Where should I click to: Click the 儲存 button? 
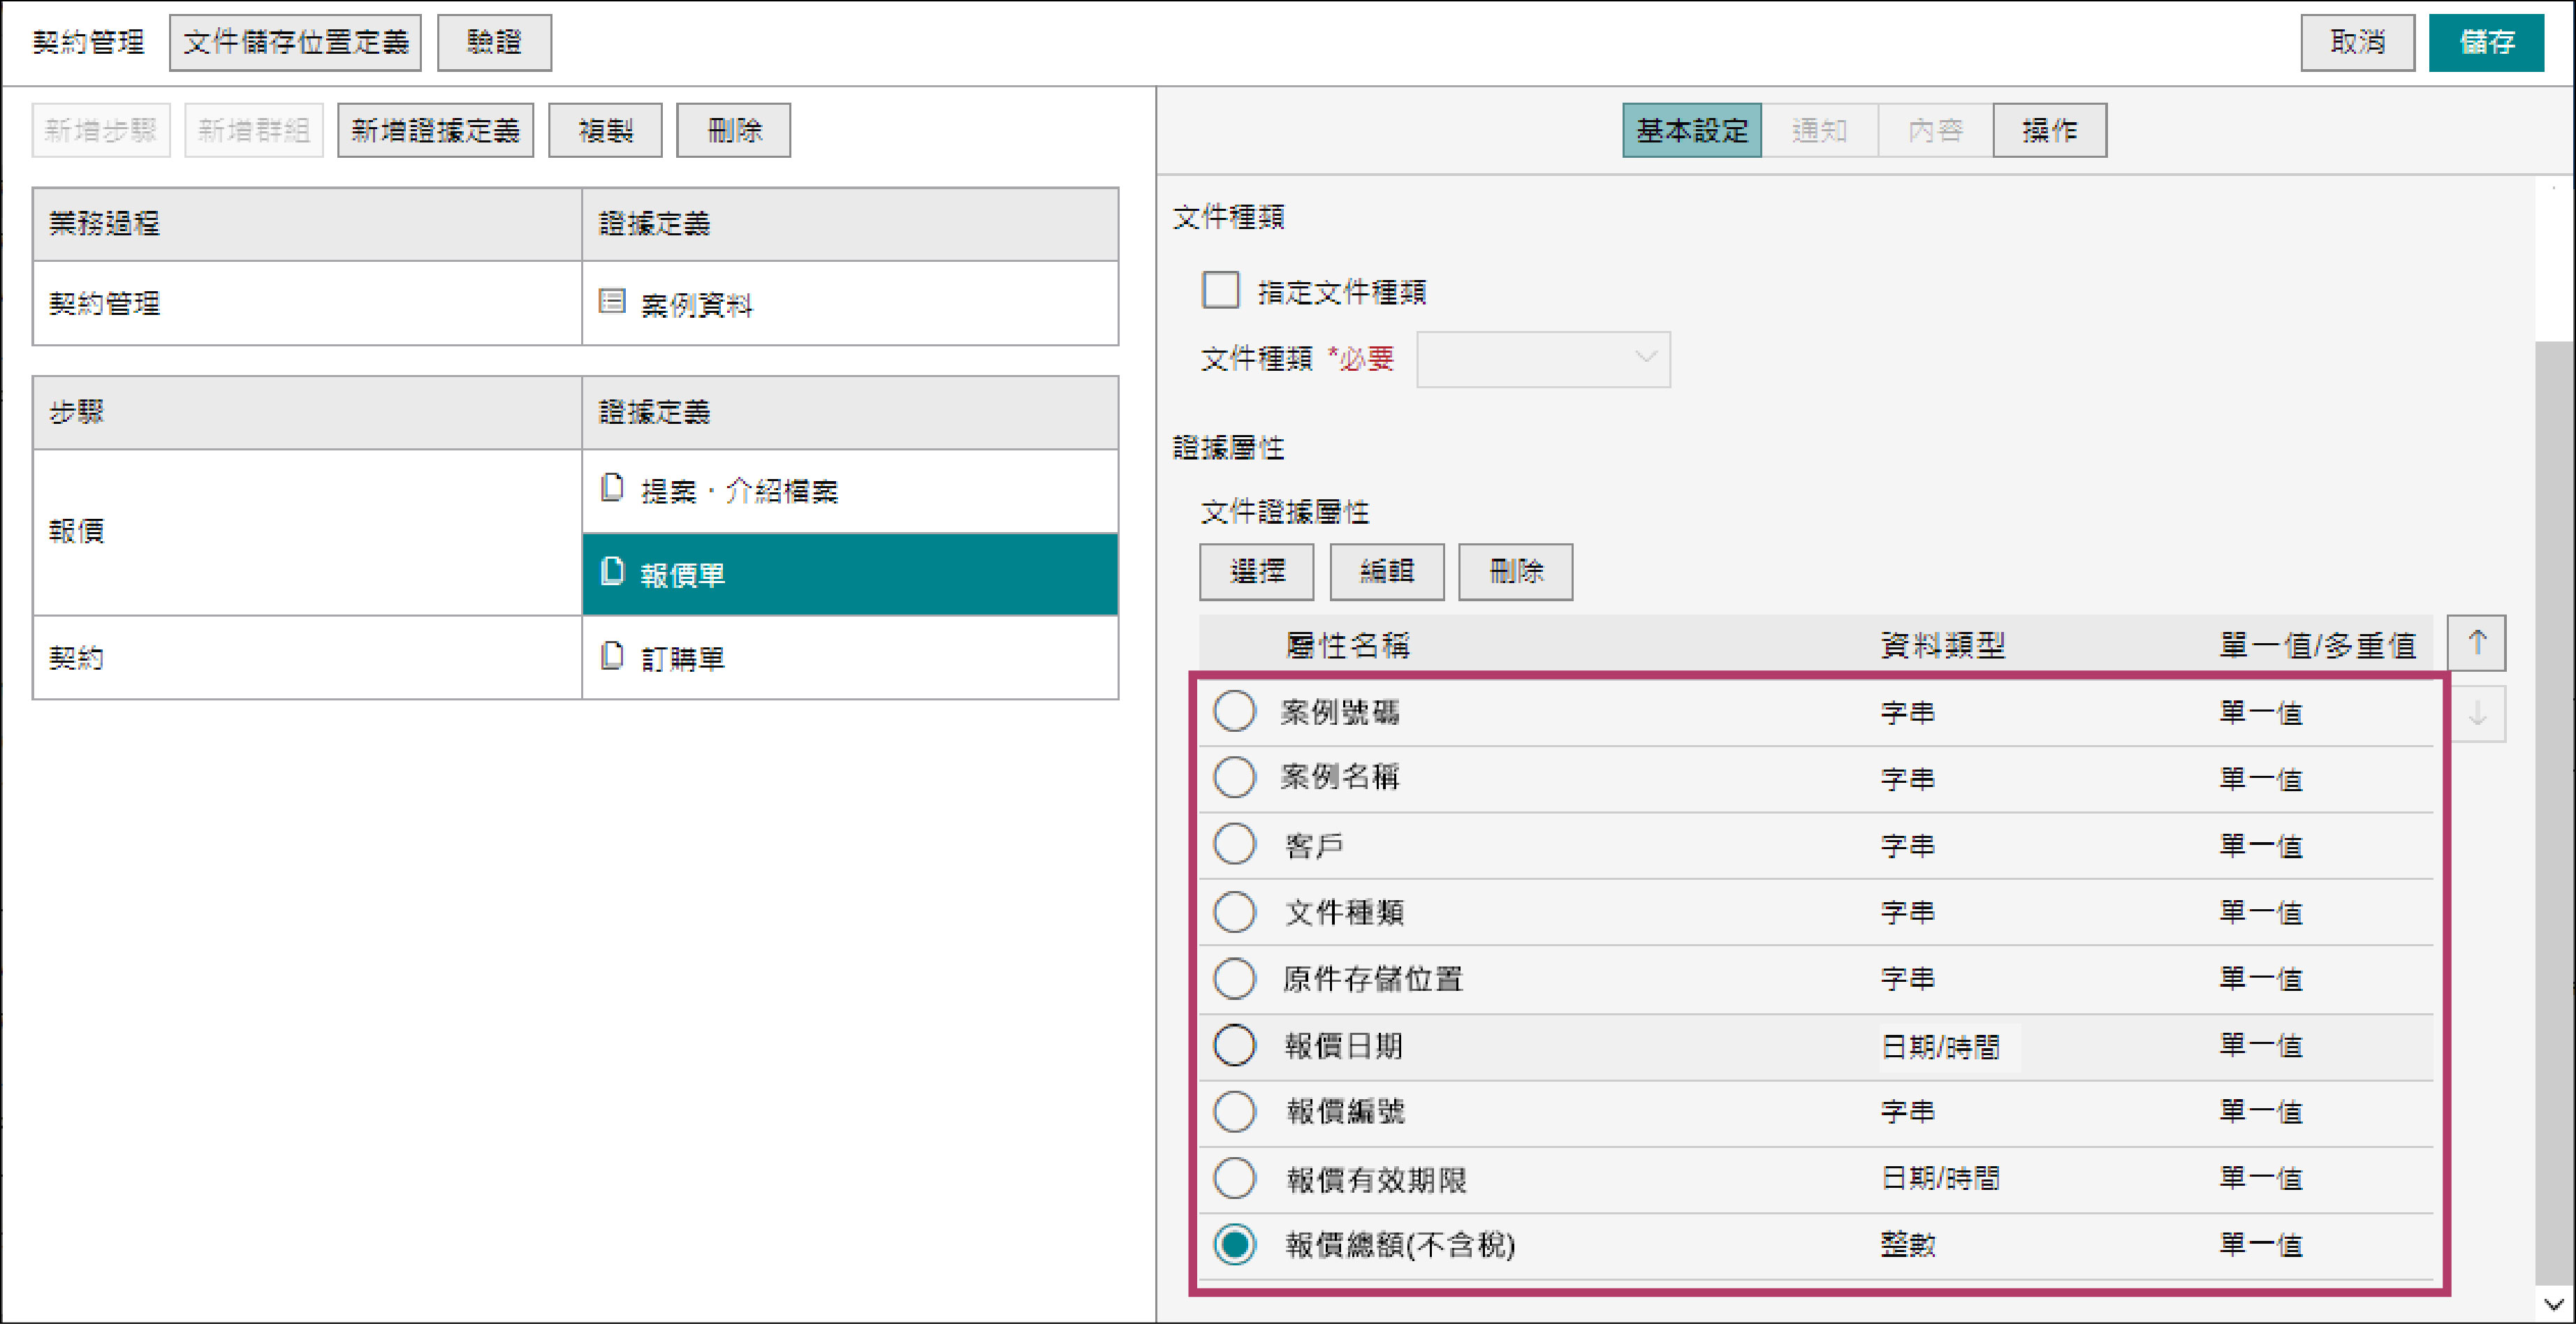pyautogui.click(x=2485, y=42)
